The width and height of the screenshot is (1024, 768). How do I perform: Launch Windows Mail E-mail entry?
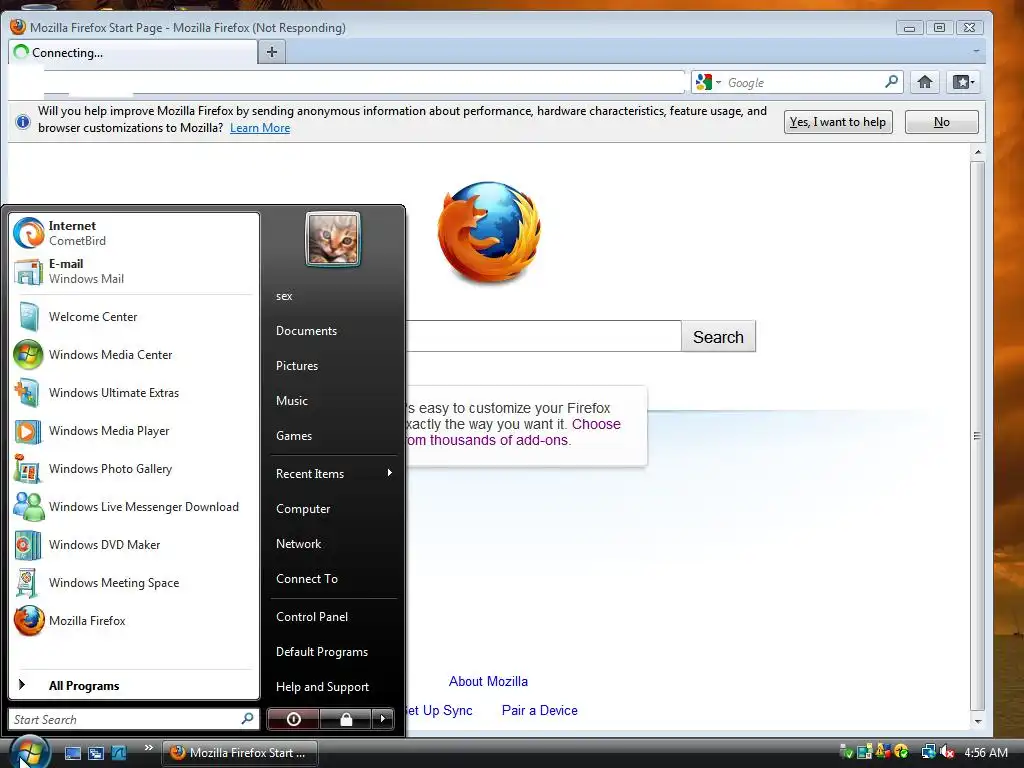click(x=134, y=271)
